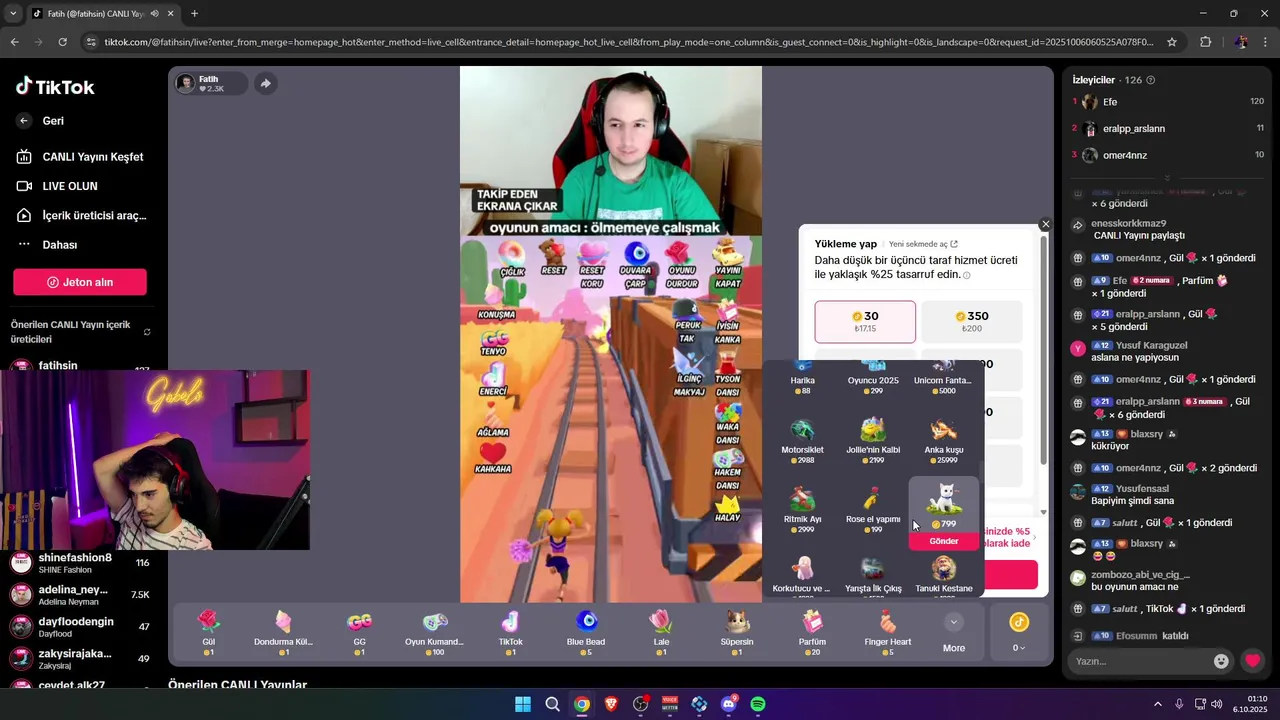Choose the Rose el yapımı gift
The image size is (1280, 720).
tap(873, 509)
